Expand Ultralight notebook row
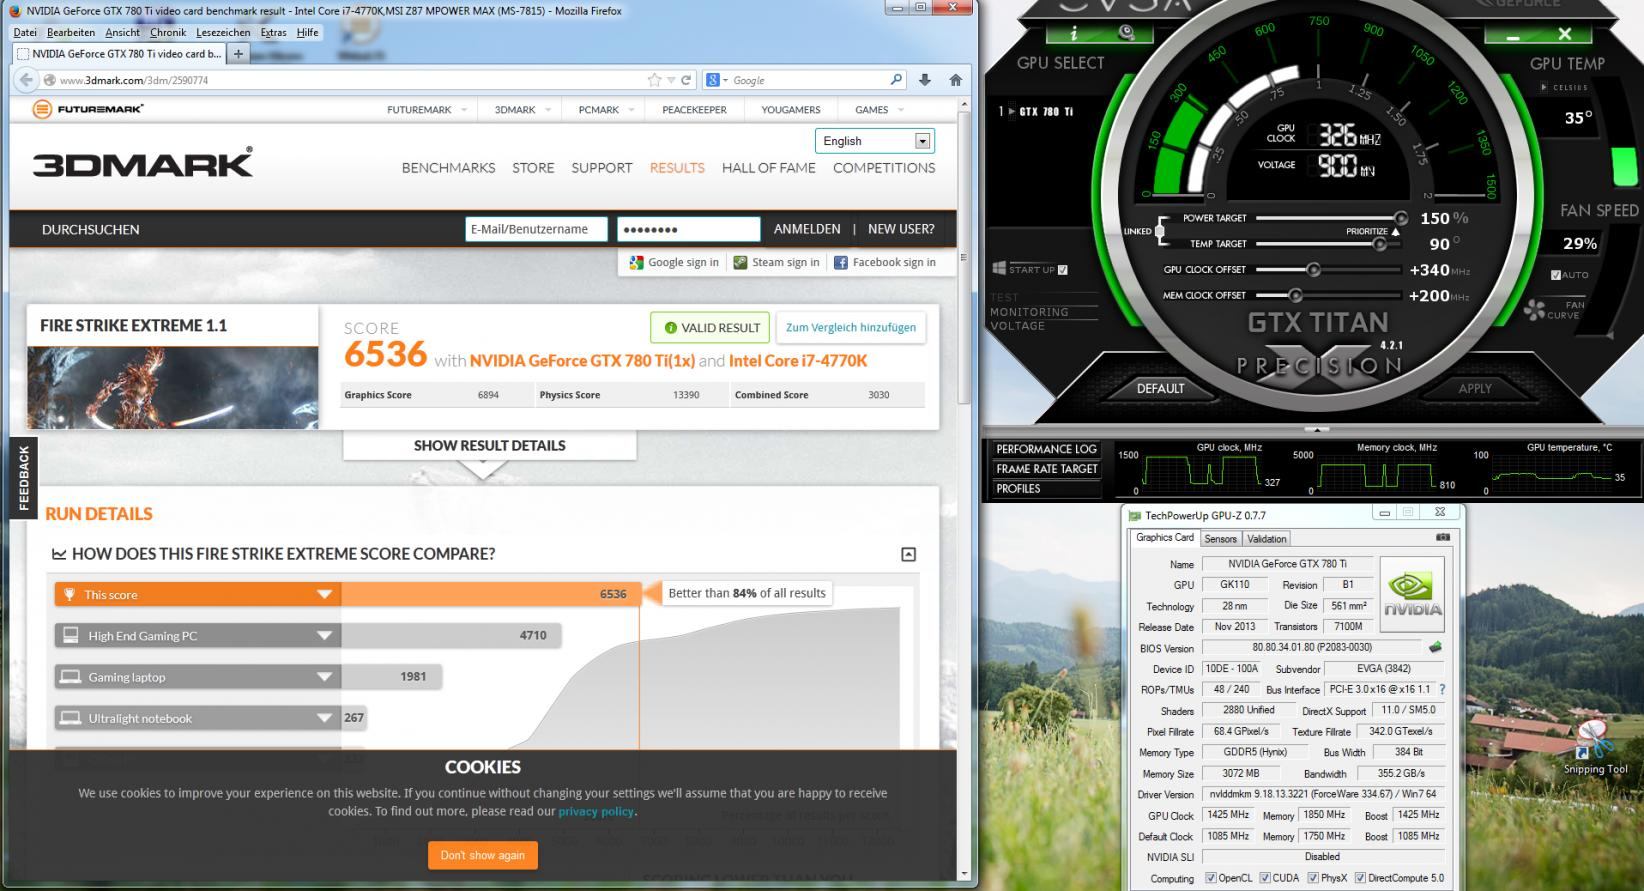The image size is (1644, 891). click(324, 718)
